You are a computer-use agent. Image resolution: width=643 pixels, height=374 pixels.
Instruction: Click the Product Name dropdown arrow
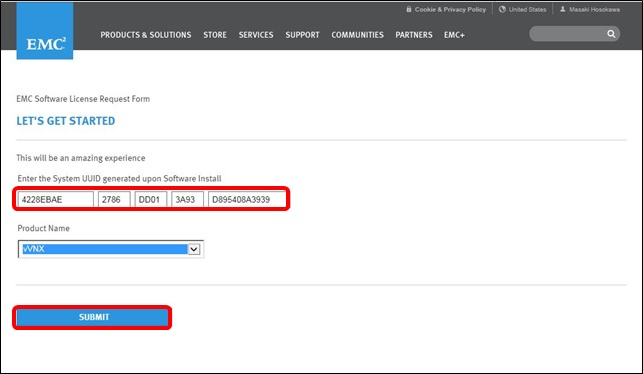(x=194, y=249)
